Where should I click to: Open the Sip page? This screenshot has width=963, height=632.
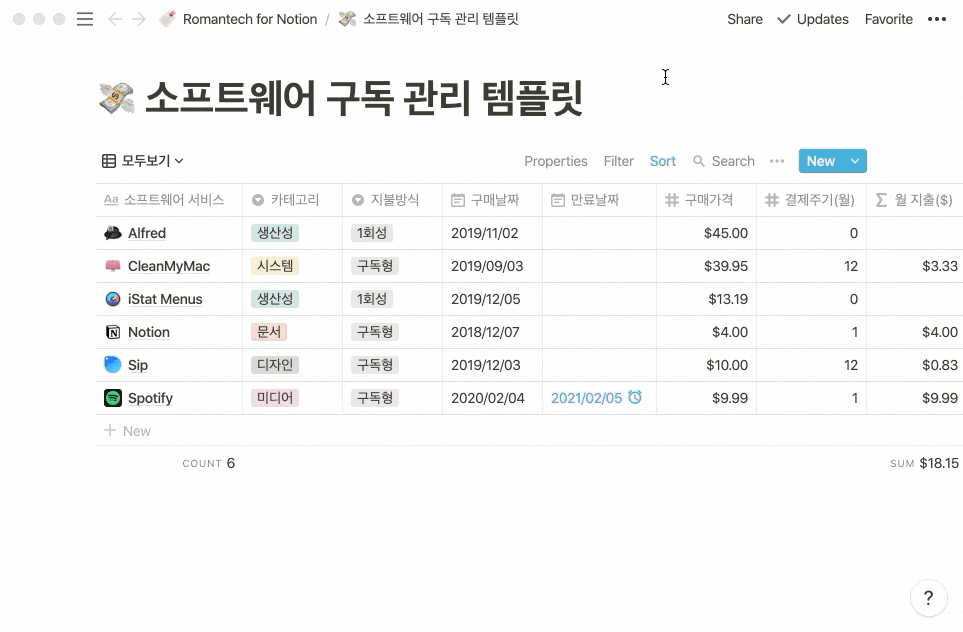(138, 365)
